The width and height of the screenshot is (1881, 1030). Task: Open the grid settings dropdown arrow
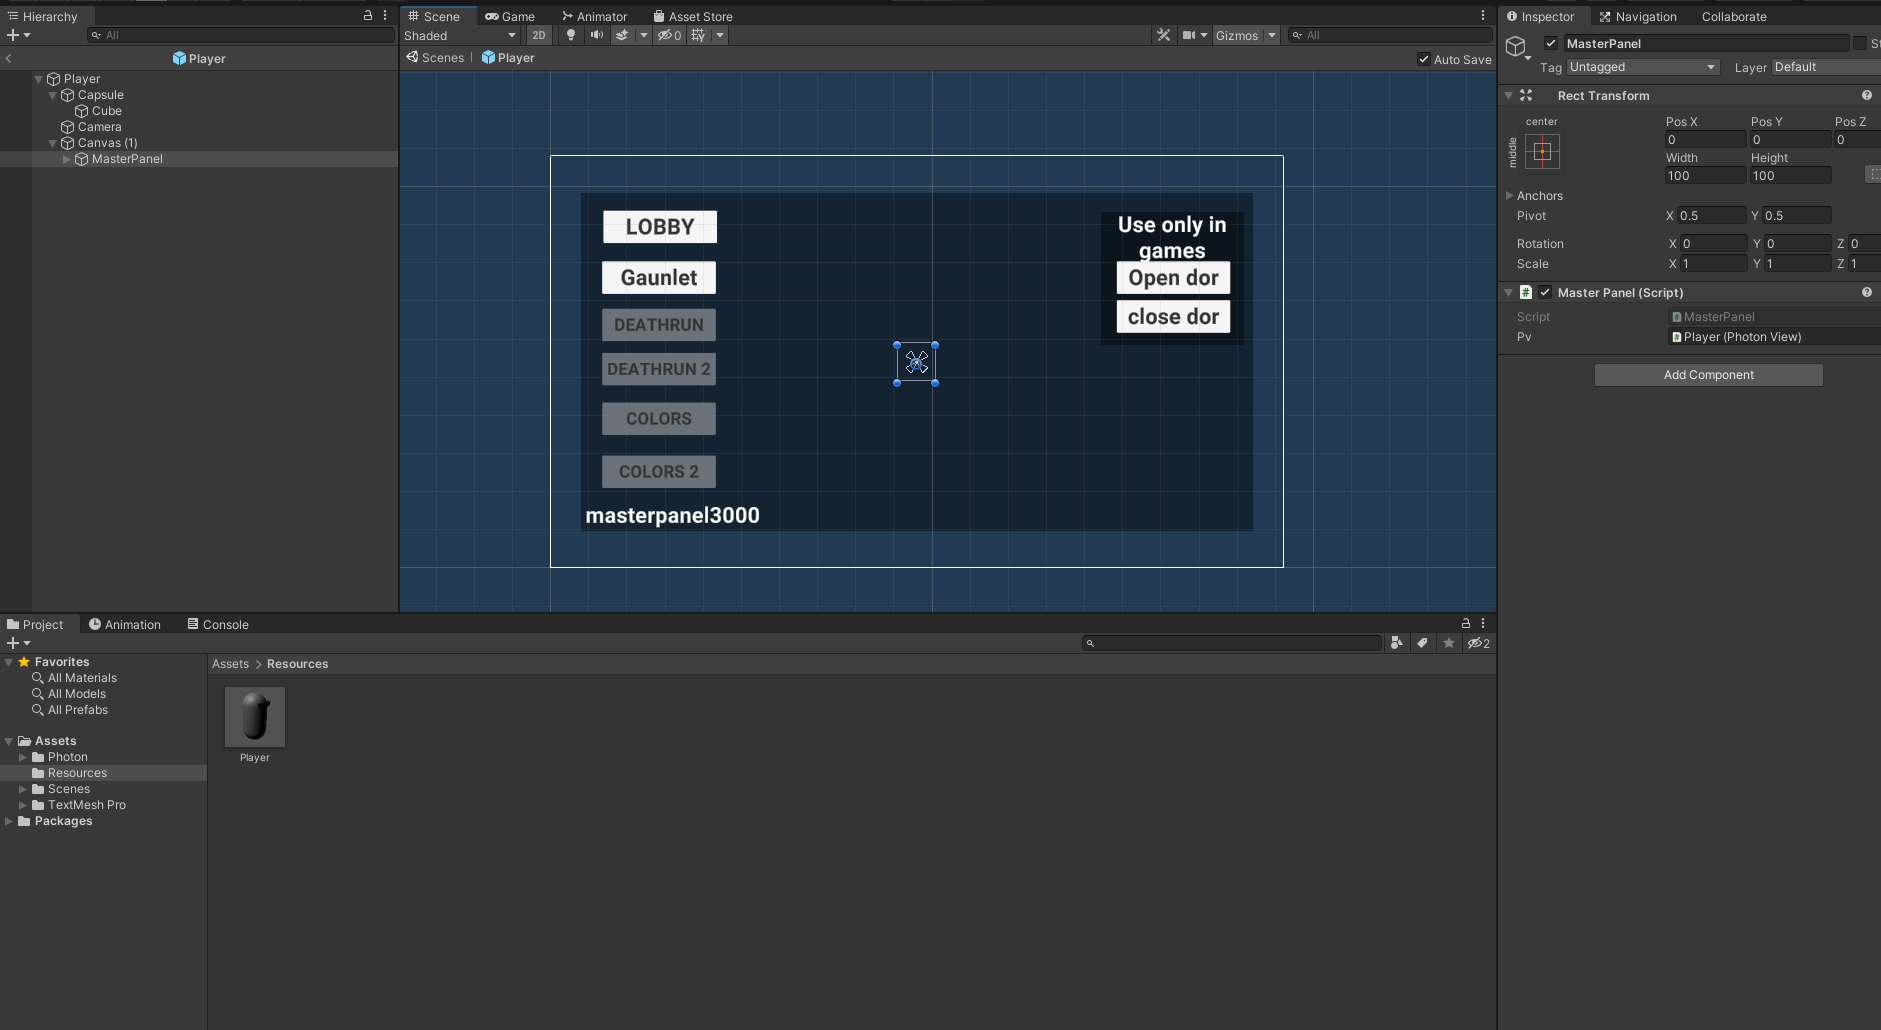(x=720, y=35)
